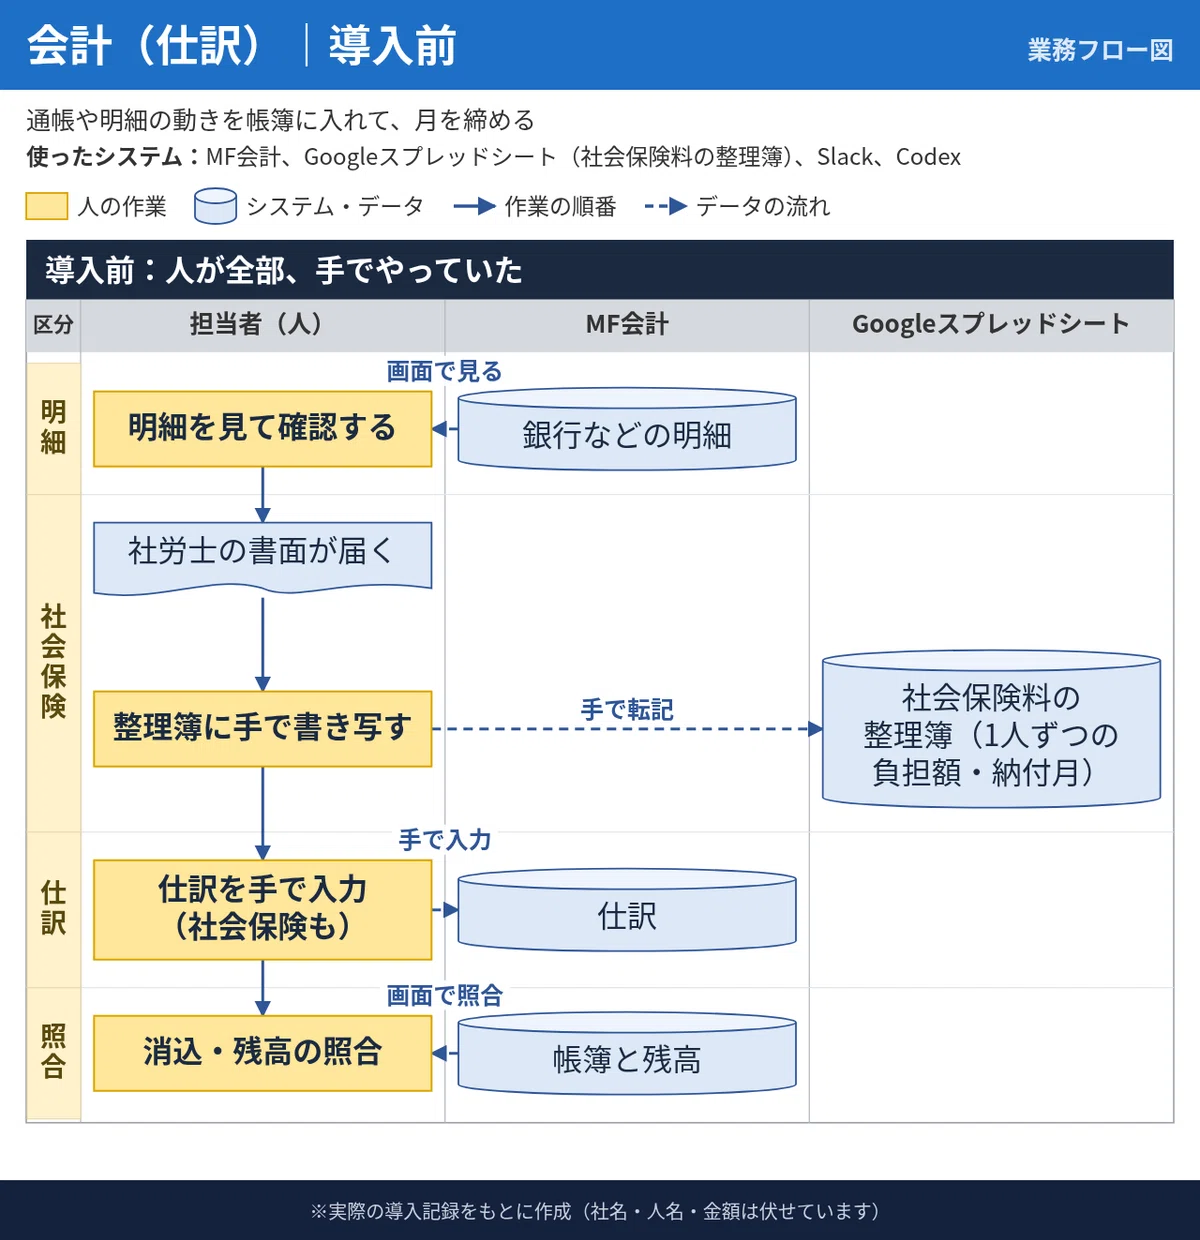1200x1240 pixels.
Task: Click the 区分 column header
Action: point(53,325)
